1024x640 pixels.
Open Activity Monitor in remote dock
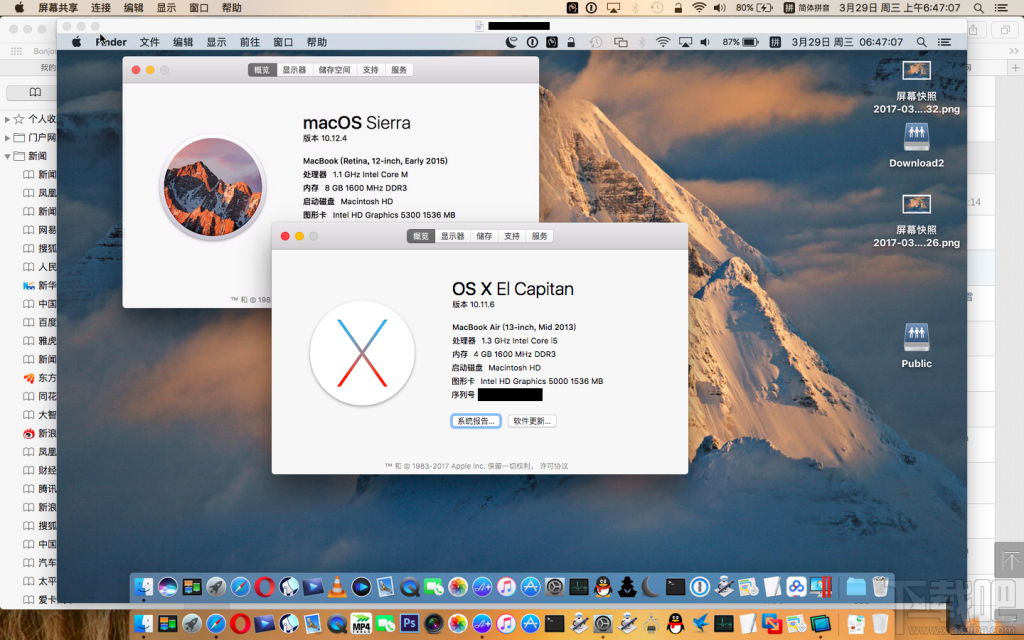tap(578, 587)
